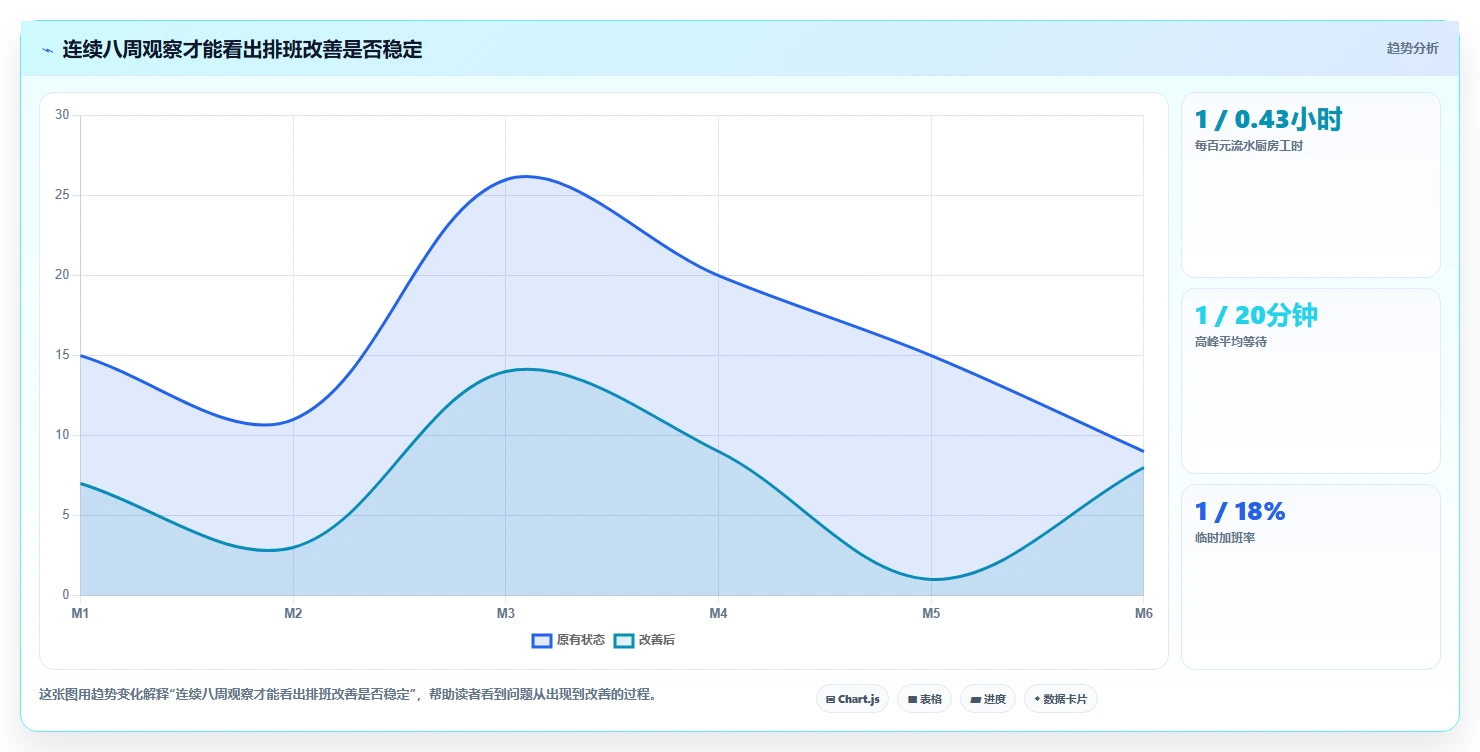Select the 表格 tag chip
This screenshot has height=752, width=1480.
925,699
